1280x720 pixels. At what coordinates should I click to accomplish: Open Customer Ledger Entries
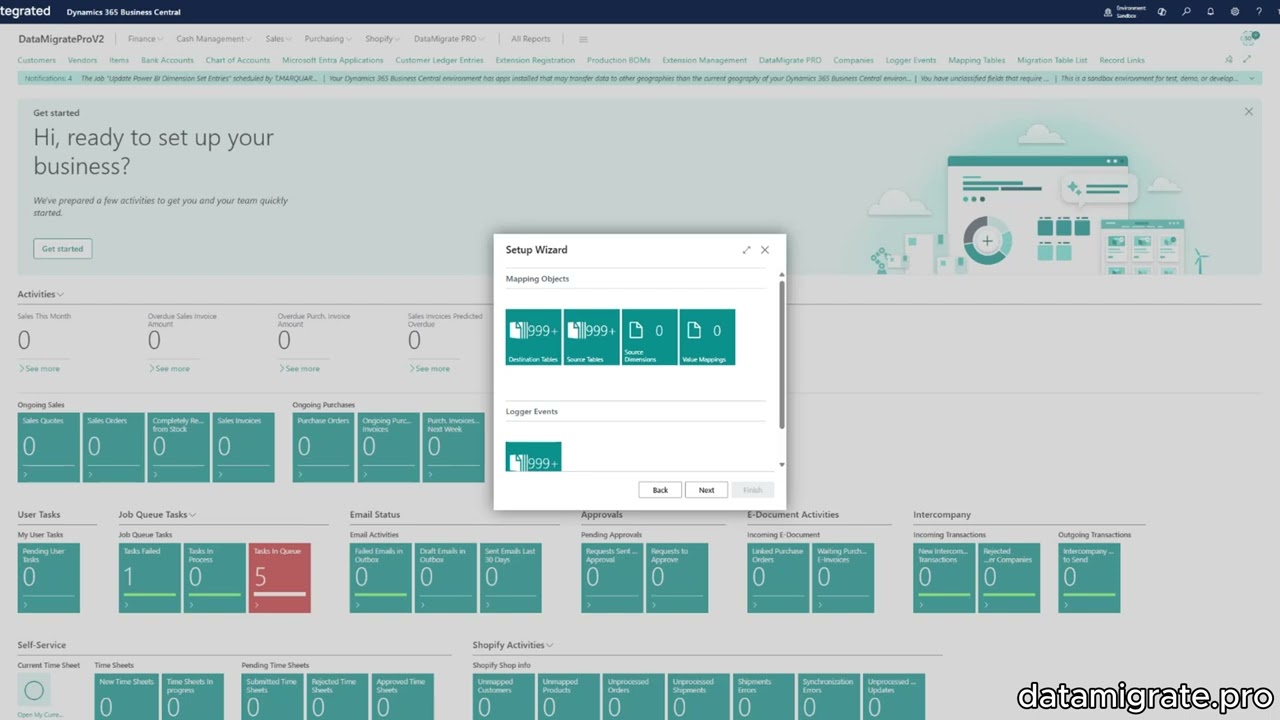(x=439, y=60)
